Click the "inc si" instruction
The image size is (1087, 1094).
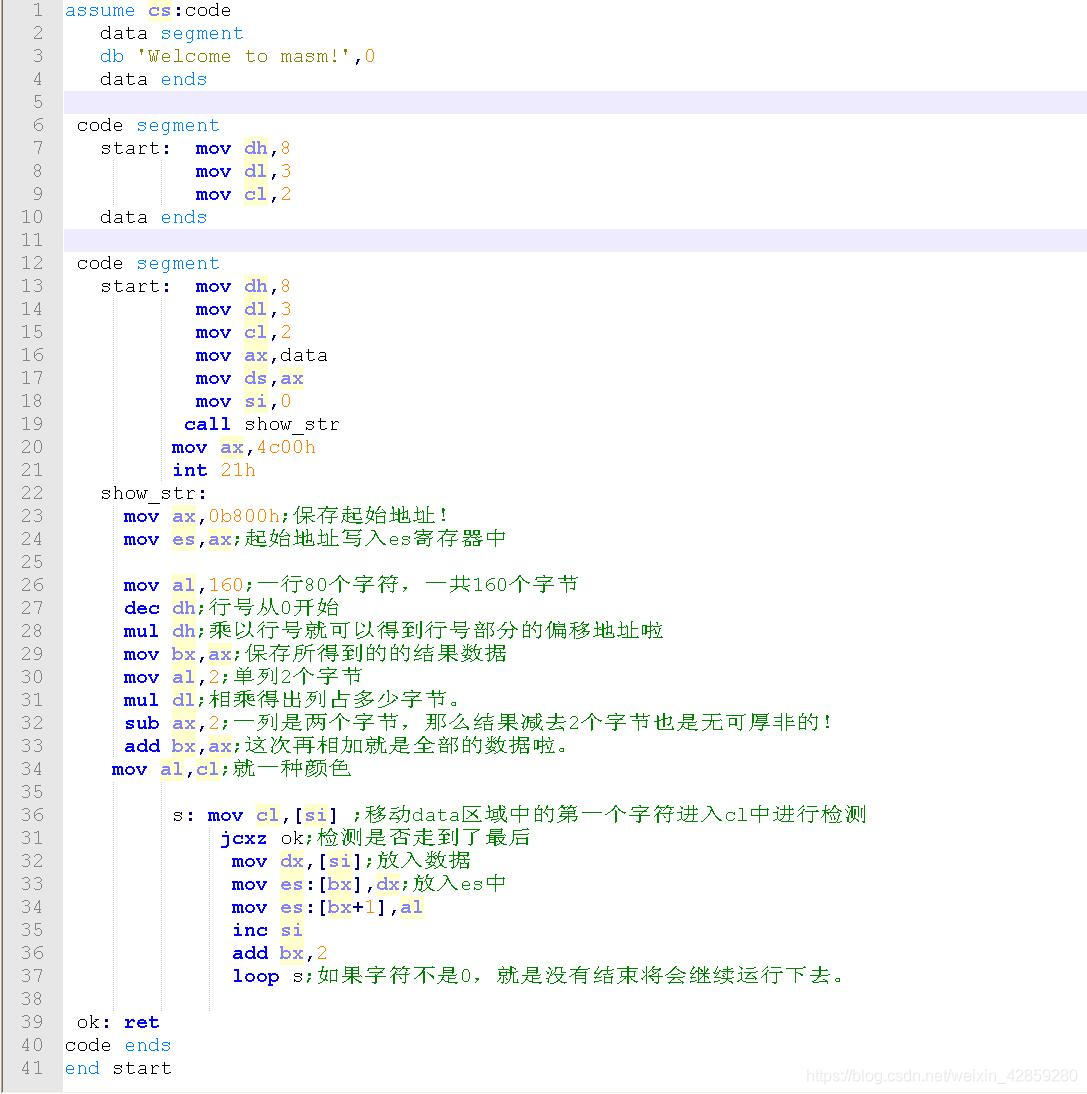(268, 930)
